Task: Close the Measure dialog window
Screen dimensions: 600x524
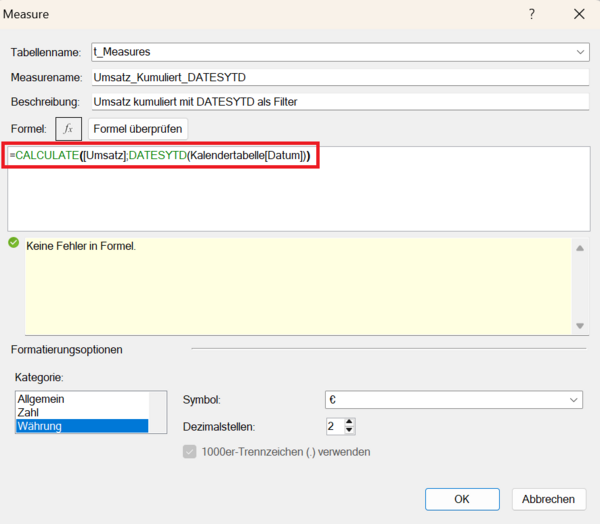Action: pos(579,14)
